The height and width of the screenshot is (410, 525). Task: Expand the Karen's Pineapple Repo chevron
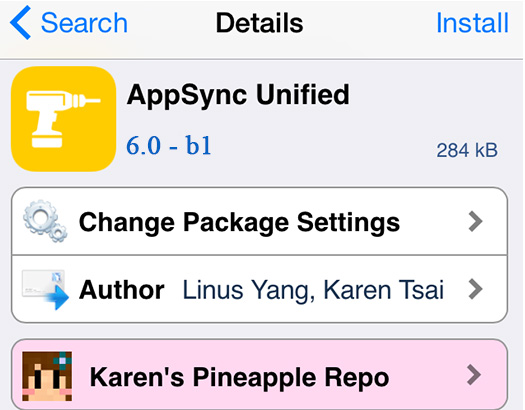click(x=474, y=375)
